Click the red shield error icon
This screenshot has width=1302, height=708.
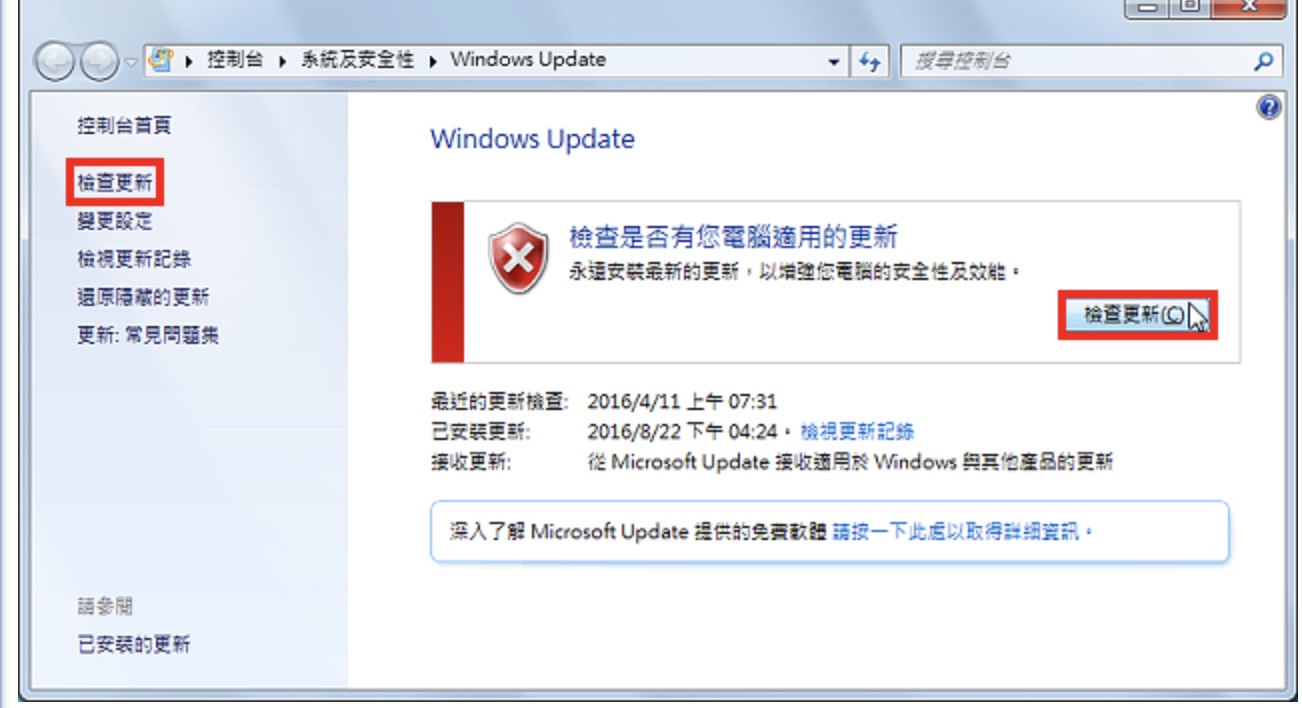pyautogui.click(x=518, y=259)
